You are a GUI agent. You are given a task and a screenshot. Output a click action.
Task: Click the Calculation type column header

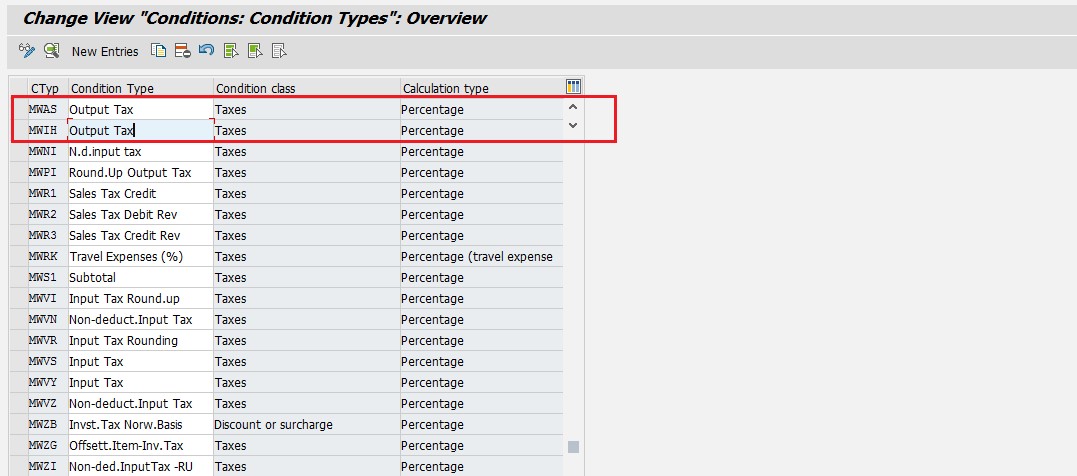pyautogui.click(x=480, y=88)
